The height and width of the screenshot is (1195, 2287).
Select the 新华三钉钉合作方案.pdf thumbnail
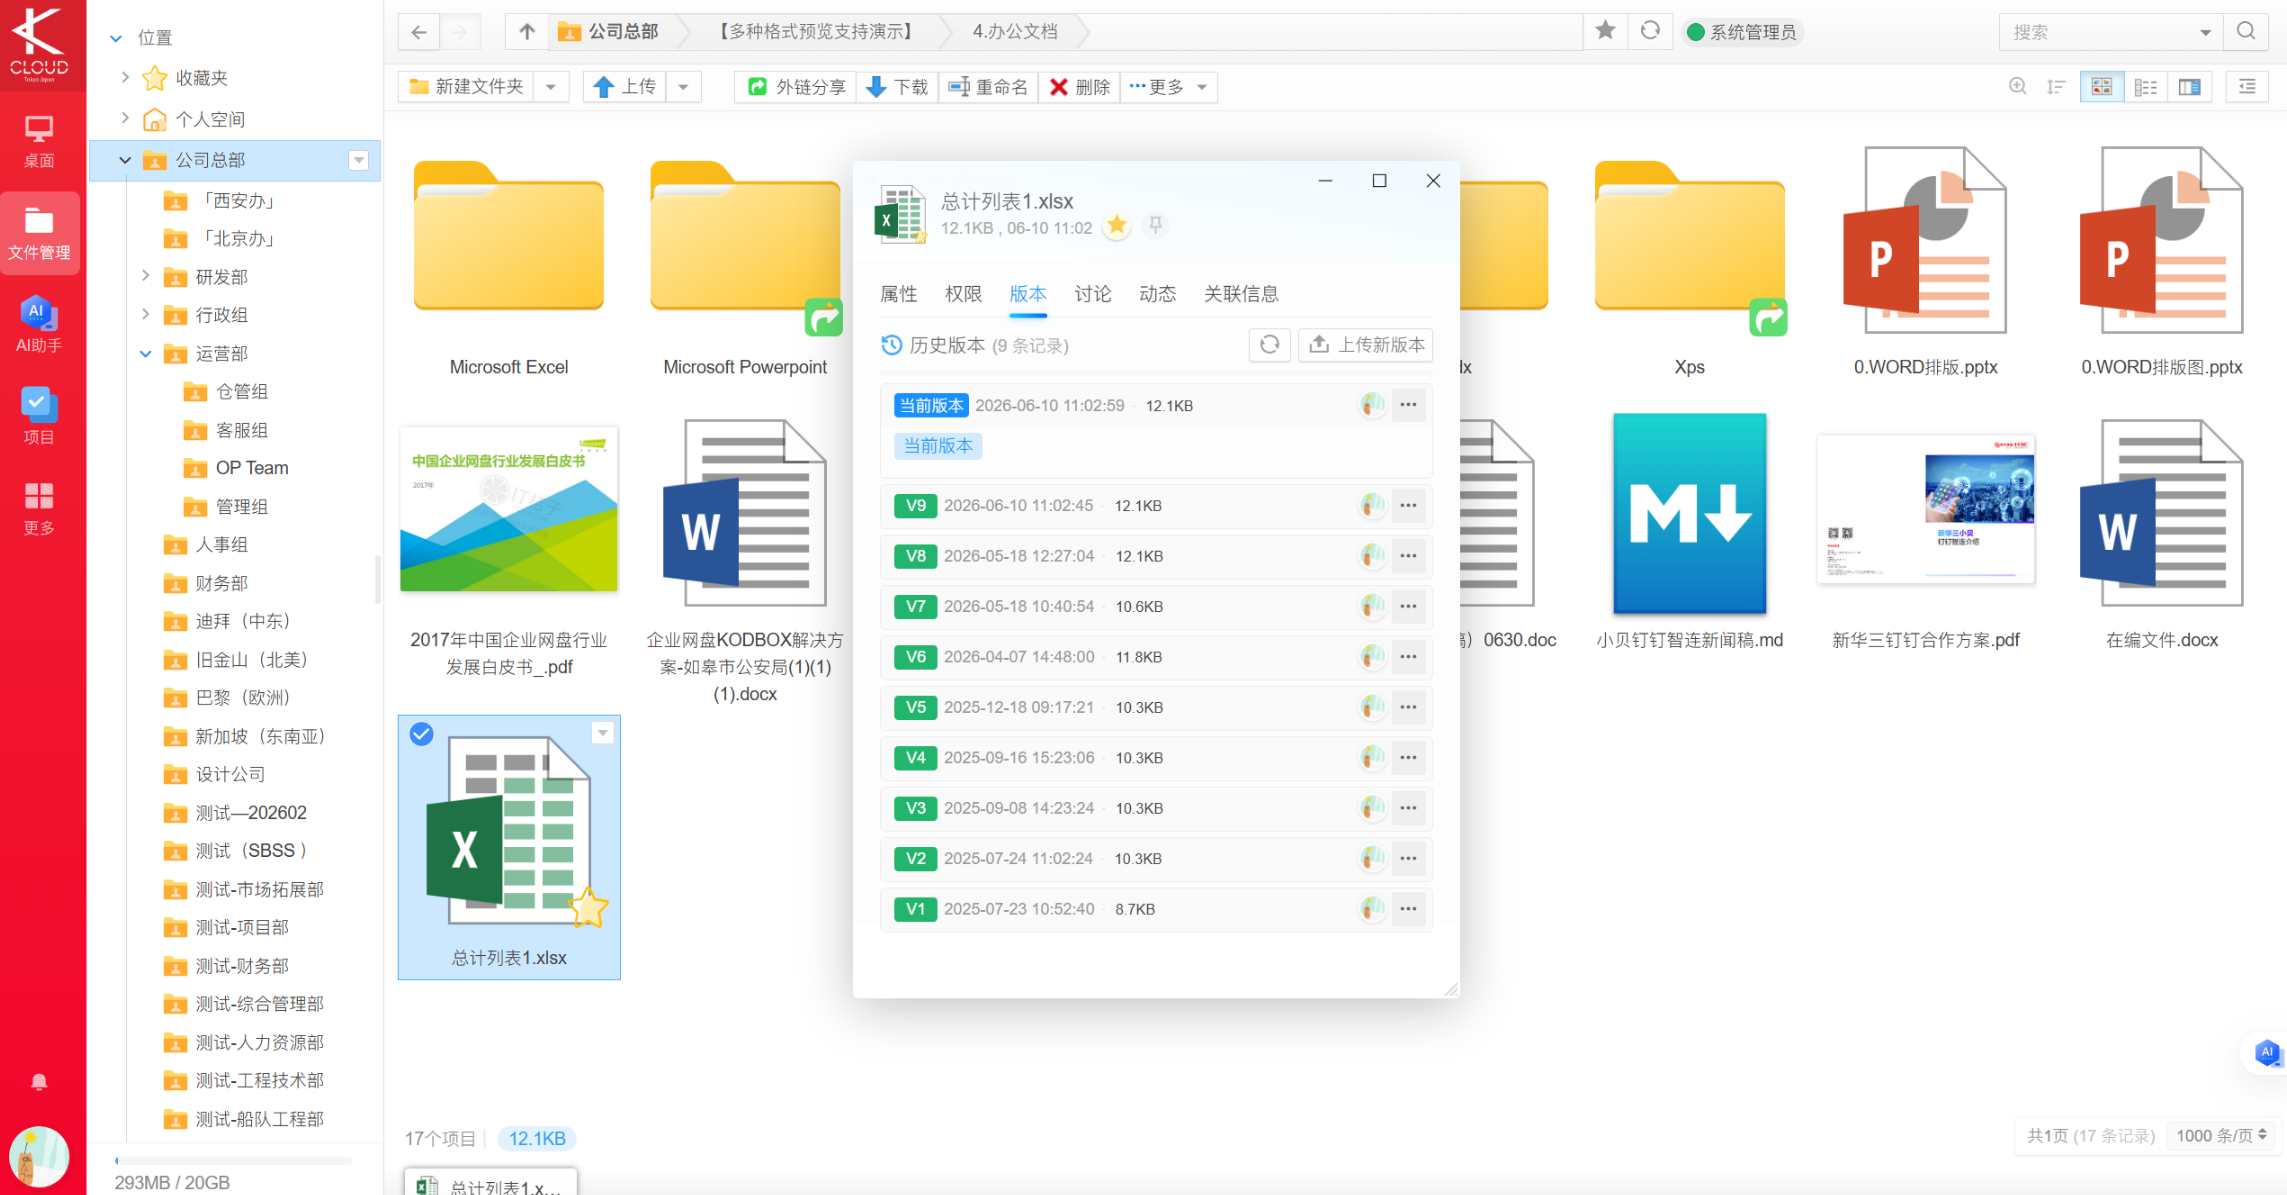pos(1926,508)
